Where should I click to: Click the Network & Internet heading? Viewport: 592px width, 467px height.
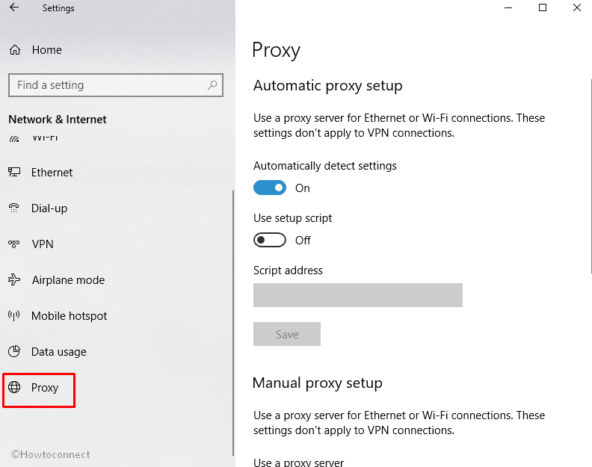tap(57, 119)
